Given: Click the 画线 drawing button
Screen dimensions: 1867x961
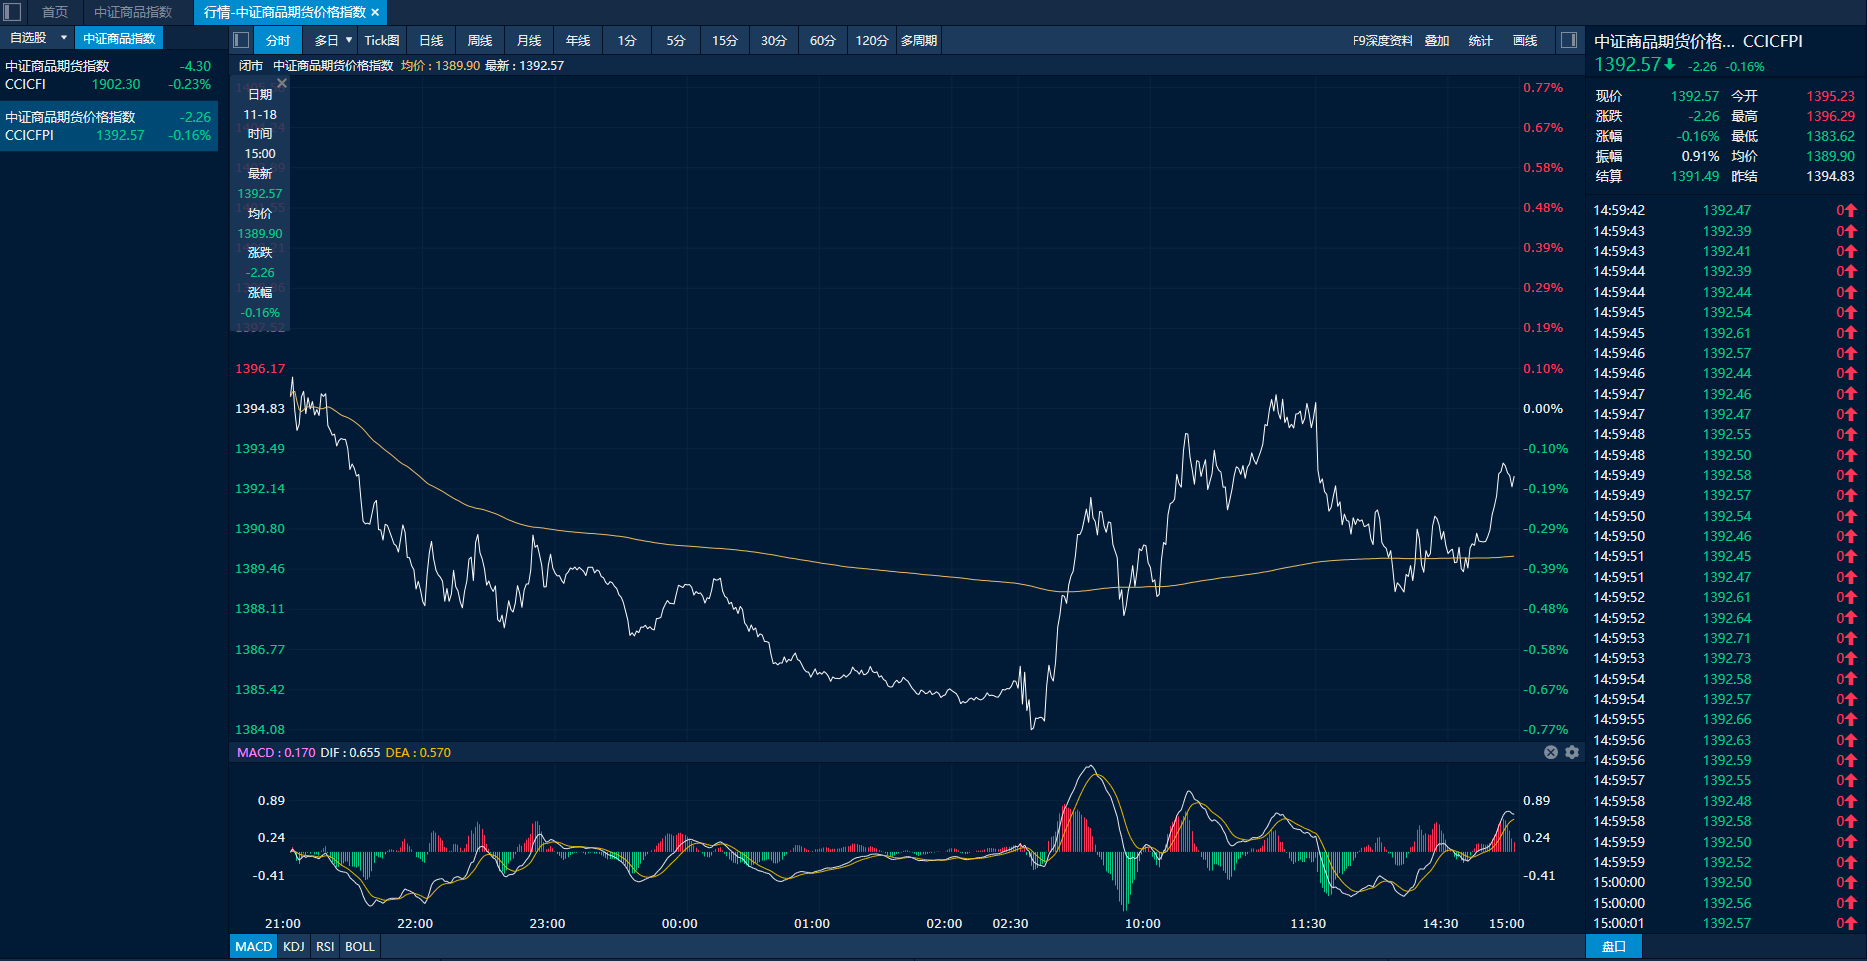Looking at the screenshot, I should pos(1525,40).
